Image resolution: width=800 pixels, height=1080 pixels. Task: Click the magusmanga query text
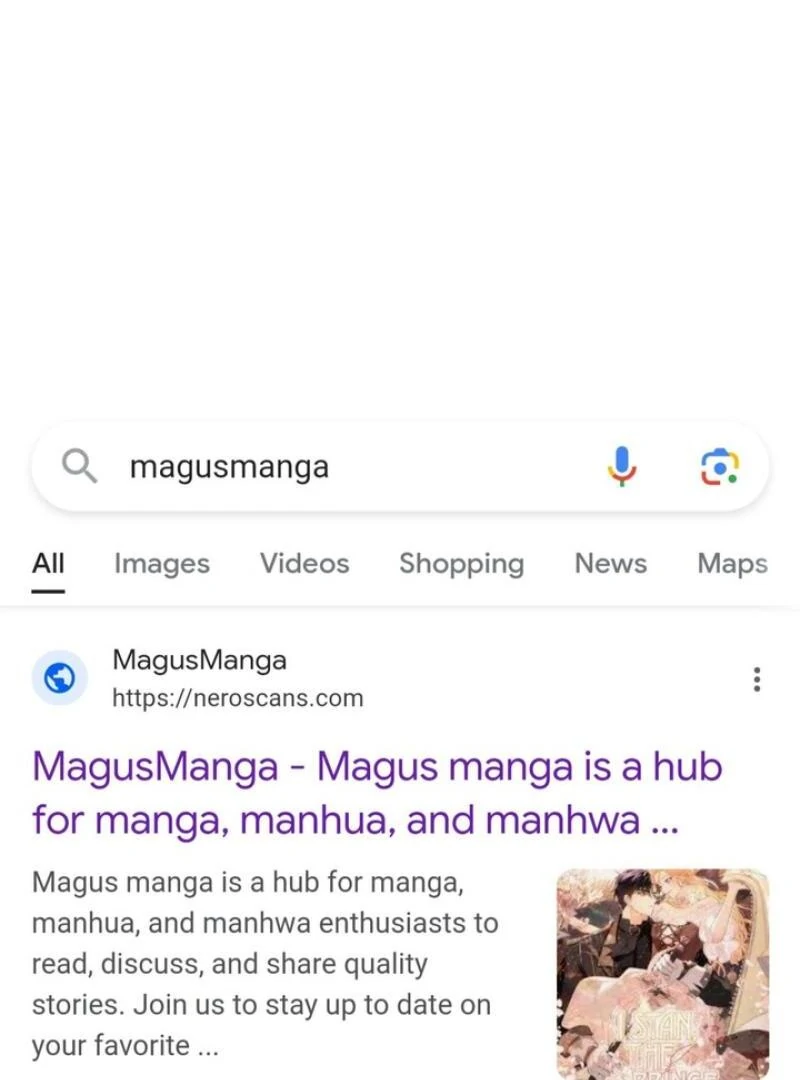(229, 467)
